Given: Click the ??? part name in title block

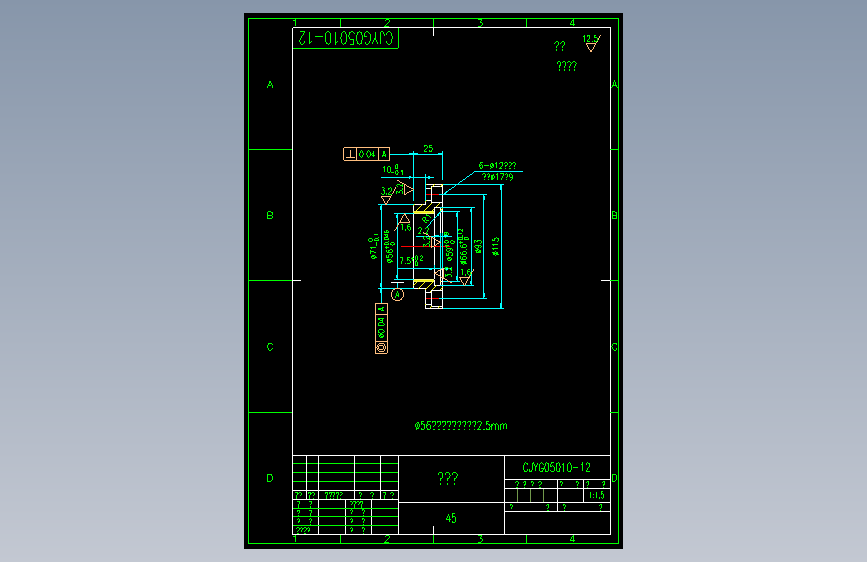Looking at the screenshot, I should [448, 478].
